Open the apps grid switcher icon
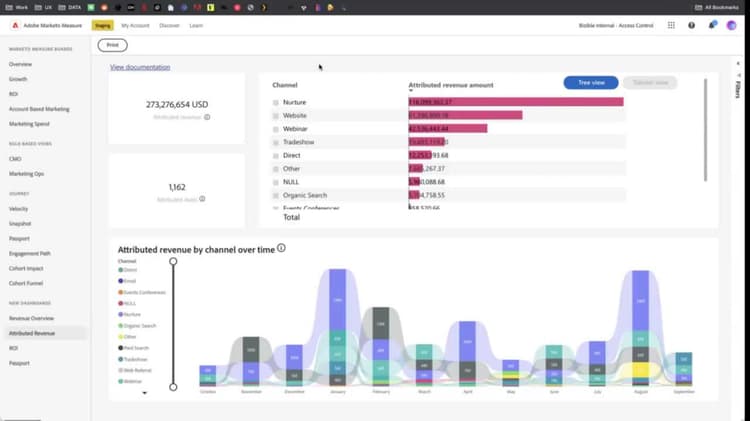 point(671,25)
